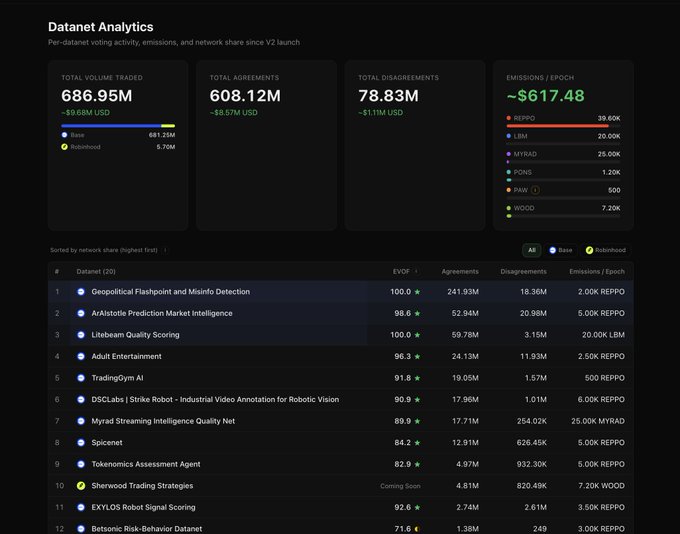Filter datanets by Base chain

pyautogui.click(x=560, y=250)
